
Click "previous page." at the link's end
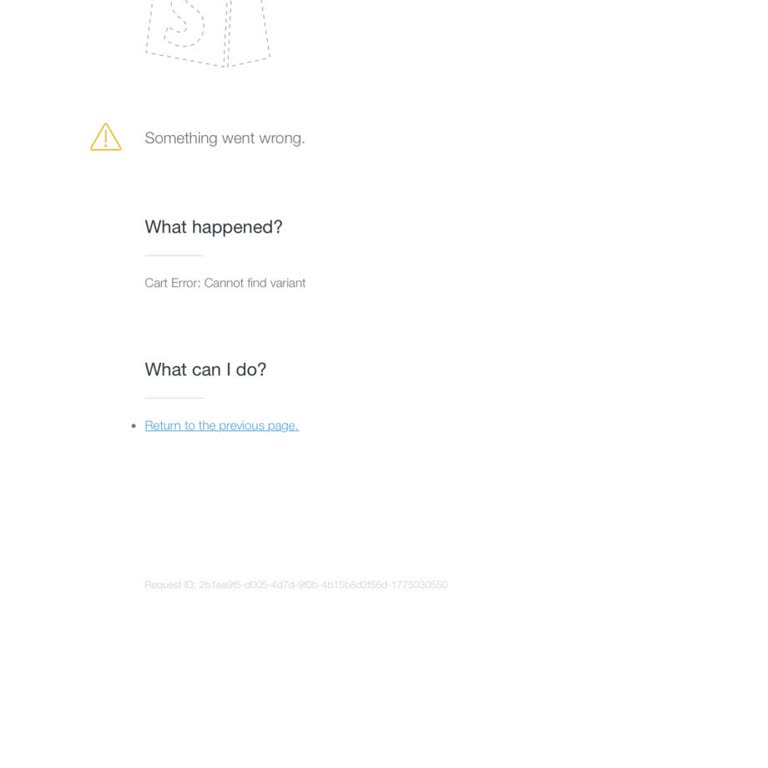click(x=259, y=426)
